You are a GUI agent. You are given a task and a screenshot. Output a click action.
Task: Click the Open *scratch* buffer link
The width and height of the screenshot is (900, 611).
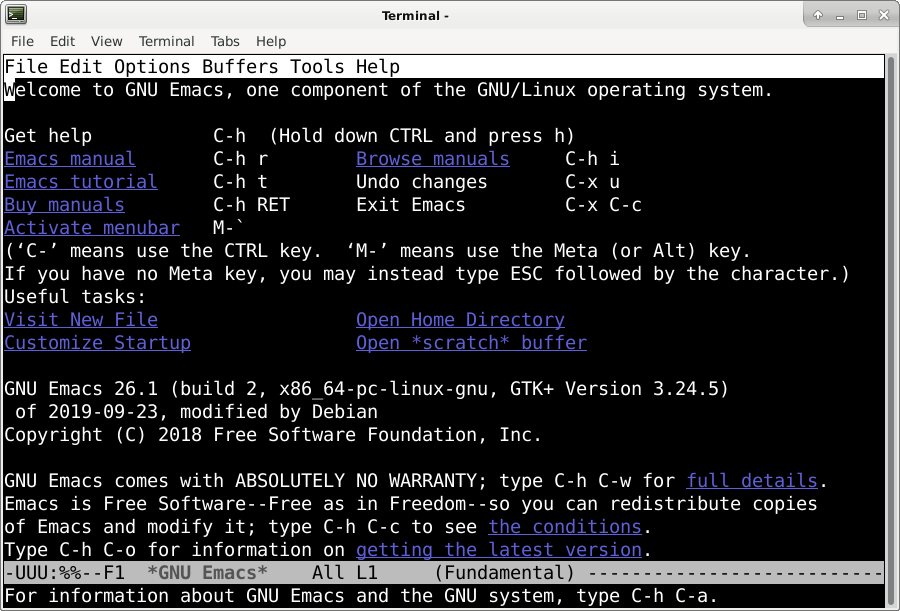pyautogui.click(x=471, y=342)
